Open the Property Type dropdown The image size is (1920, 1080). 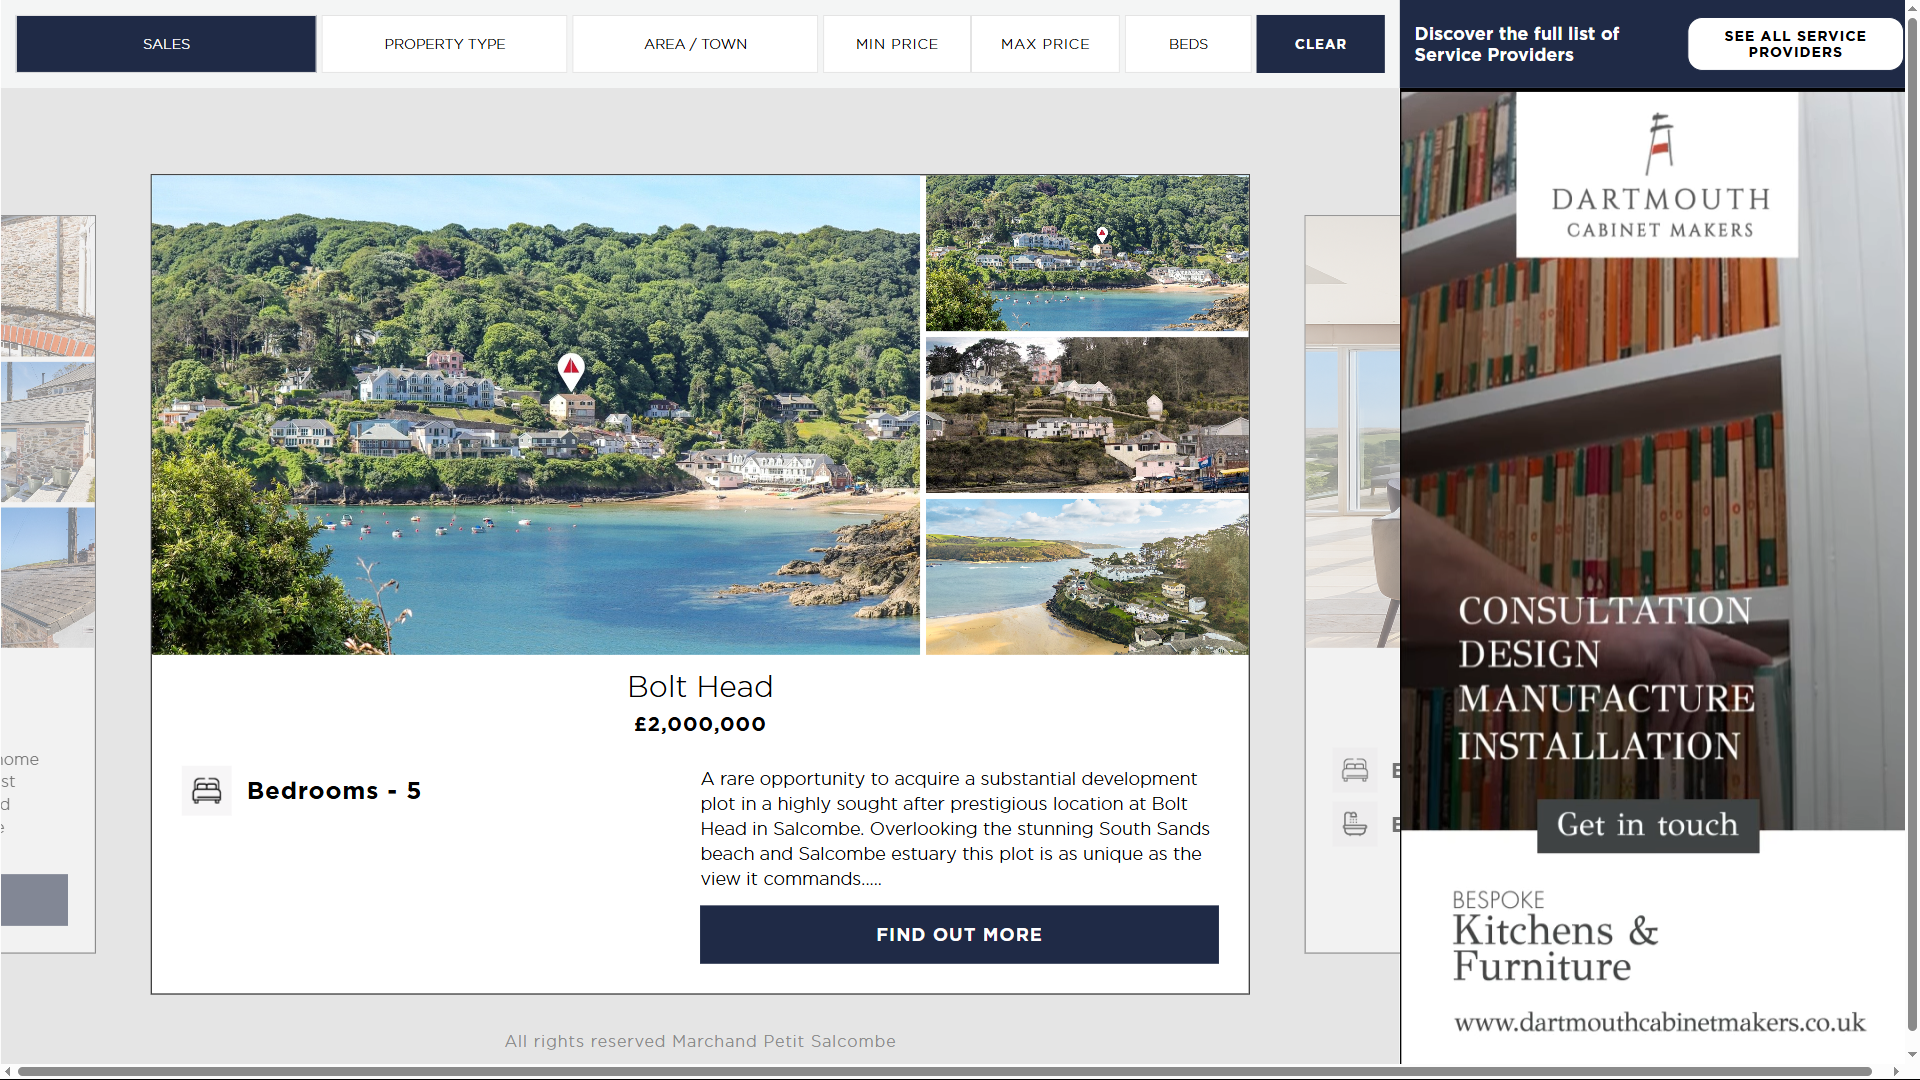pyautogui.click(x=444, y=44)
